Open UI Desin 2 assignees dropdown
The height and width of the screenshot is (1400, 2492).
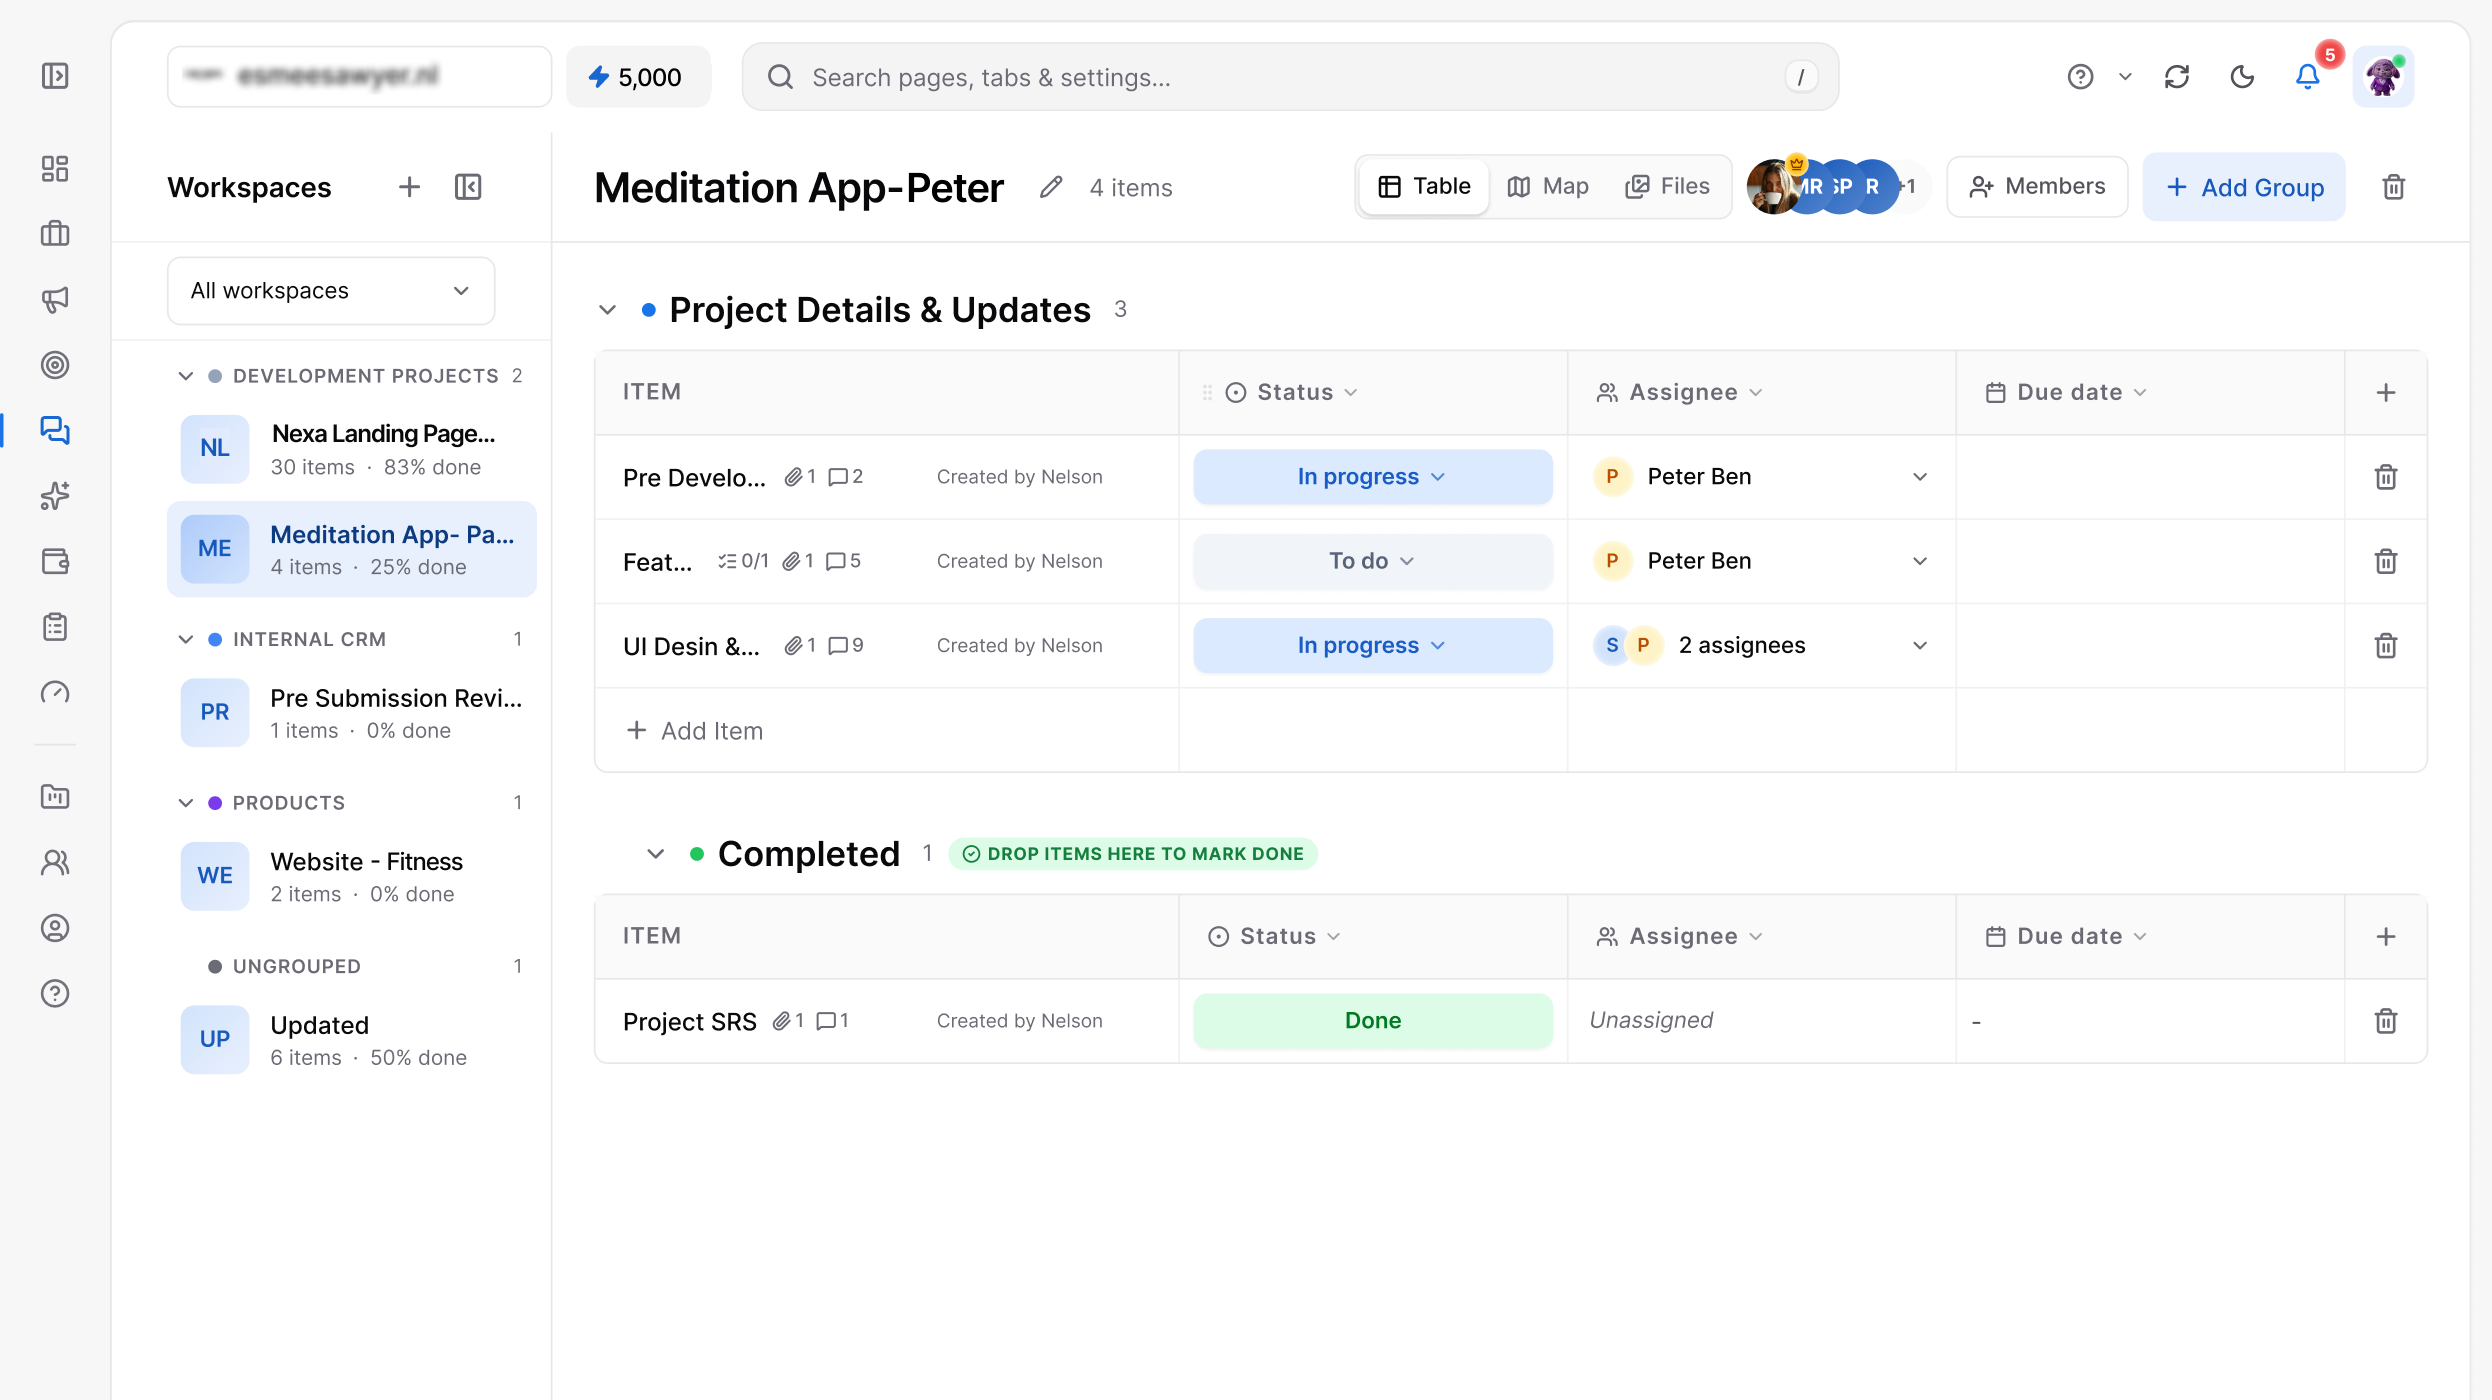1761,646
